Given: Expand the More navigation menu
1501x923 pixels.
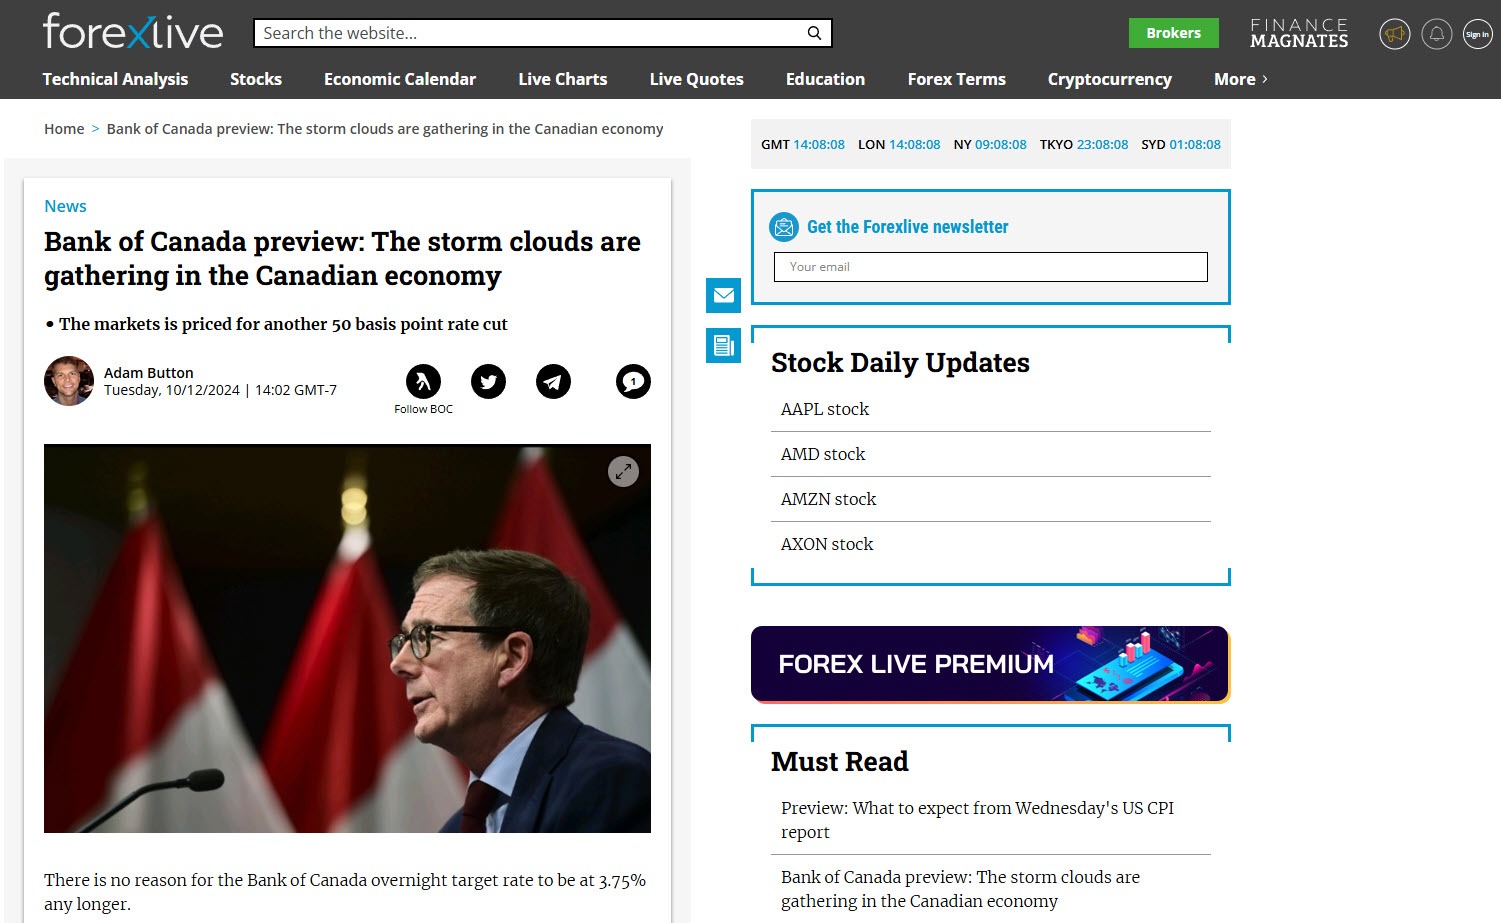Looking at the screenshot, I should 1240,79.
